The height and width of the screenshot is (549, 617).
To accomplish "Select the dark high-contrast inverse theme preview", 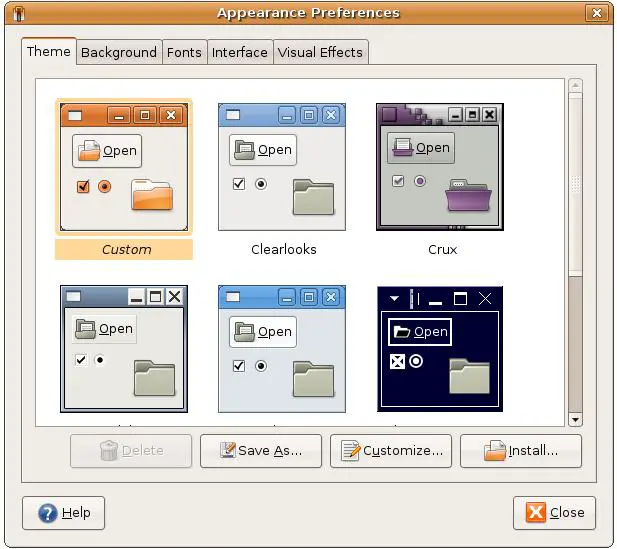I will point(439,348).
